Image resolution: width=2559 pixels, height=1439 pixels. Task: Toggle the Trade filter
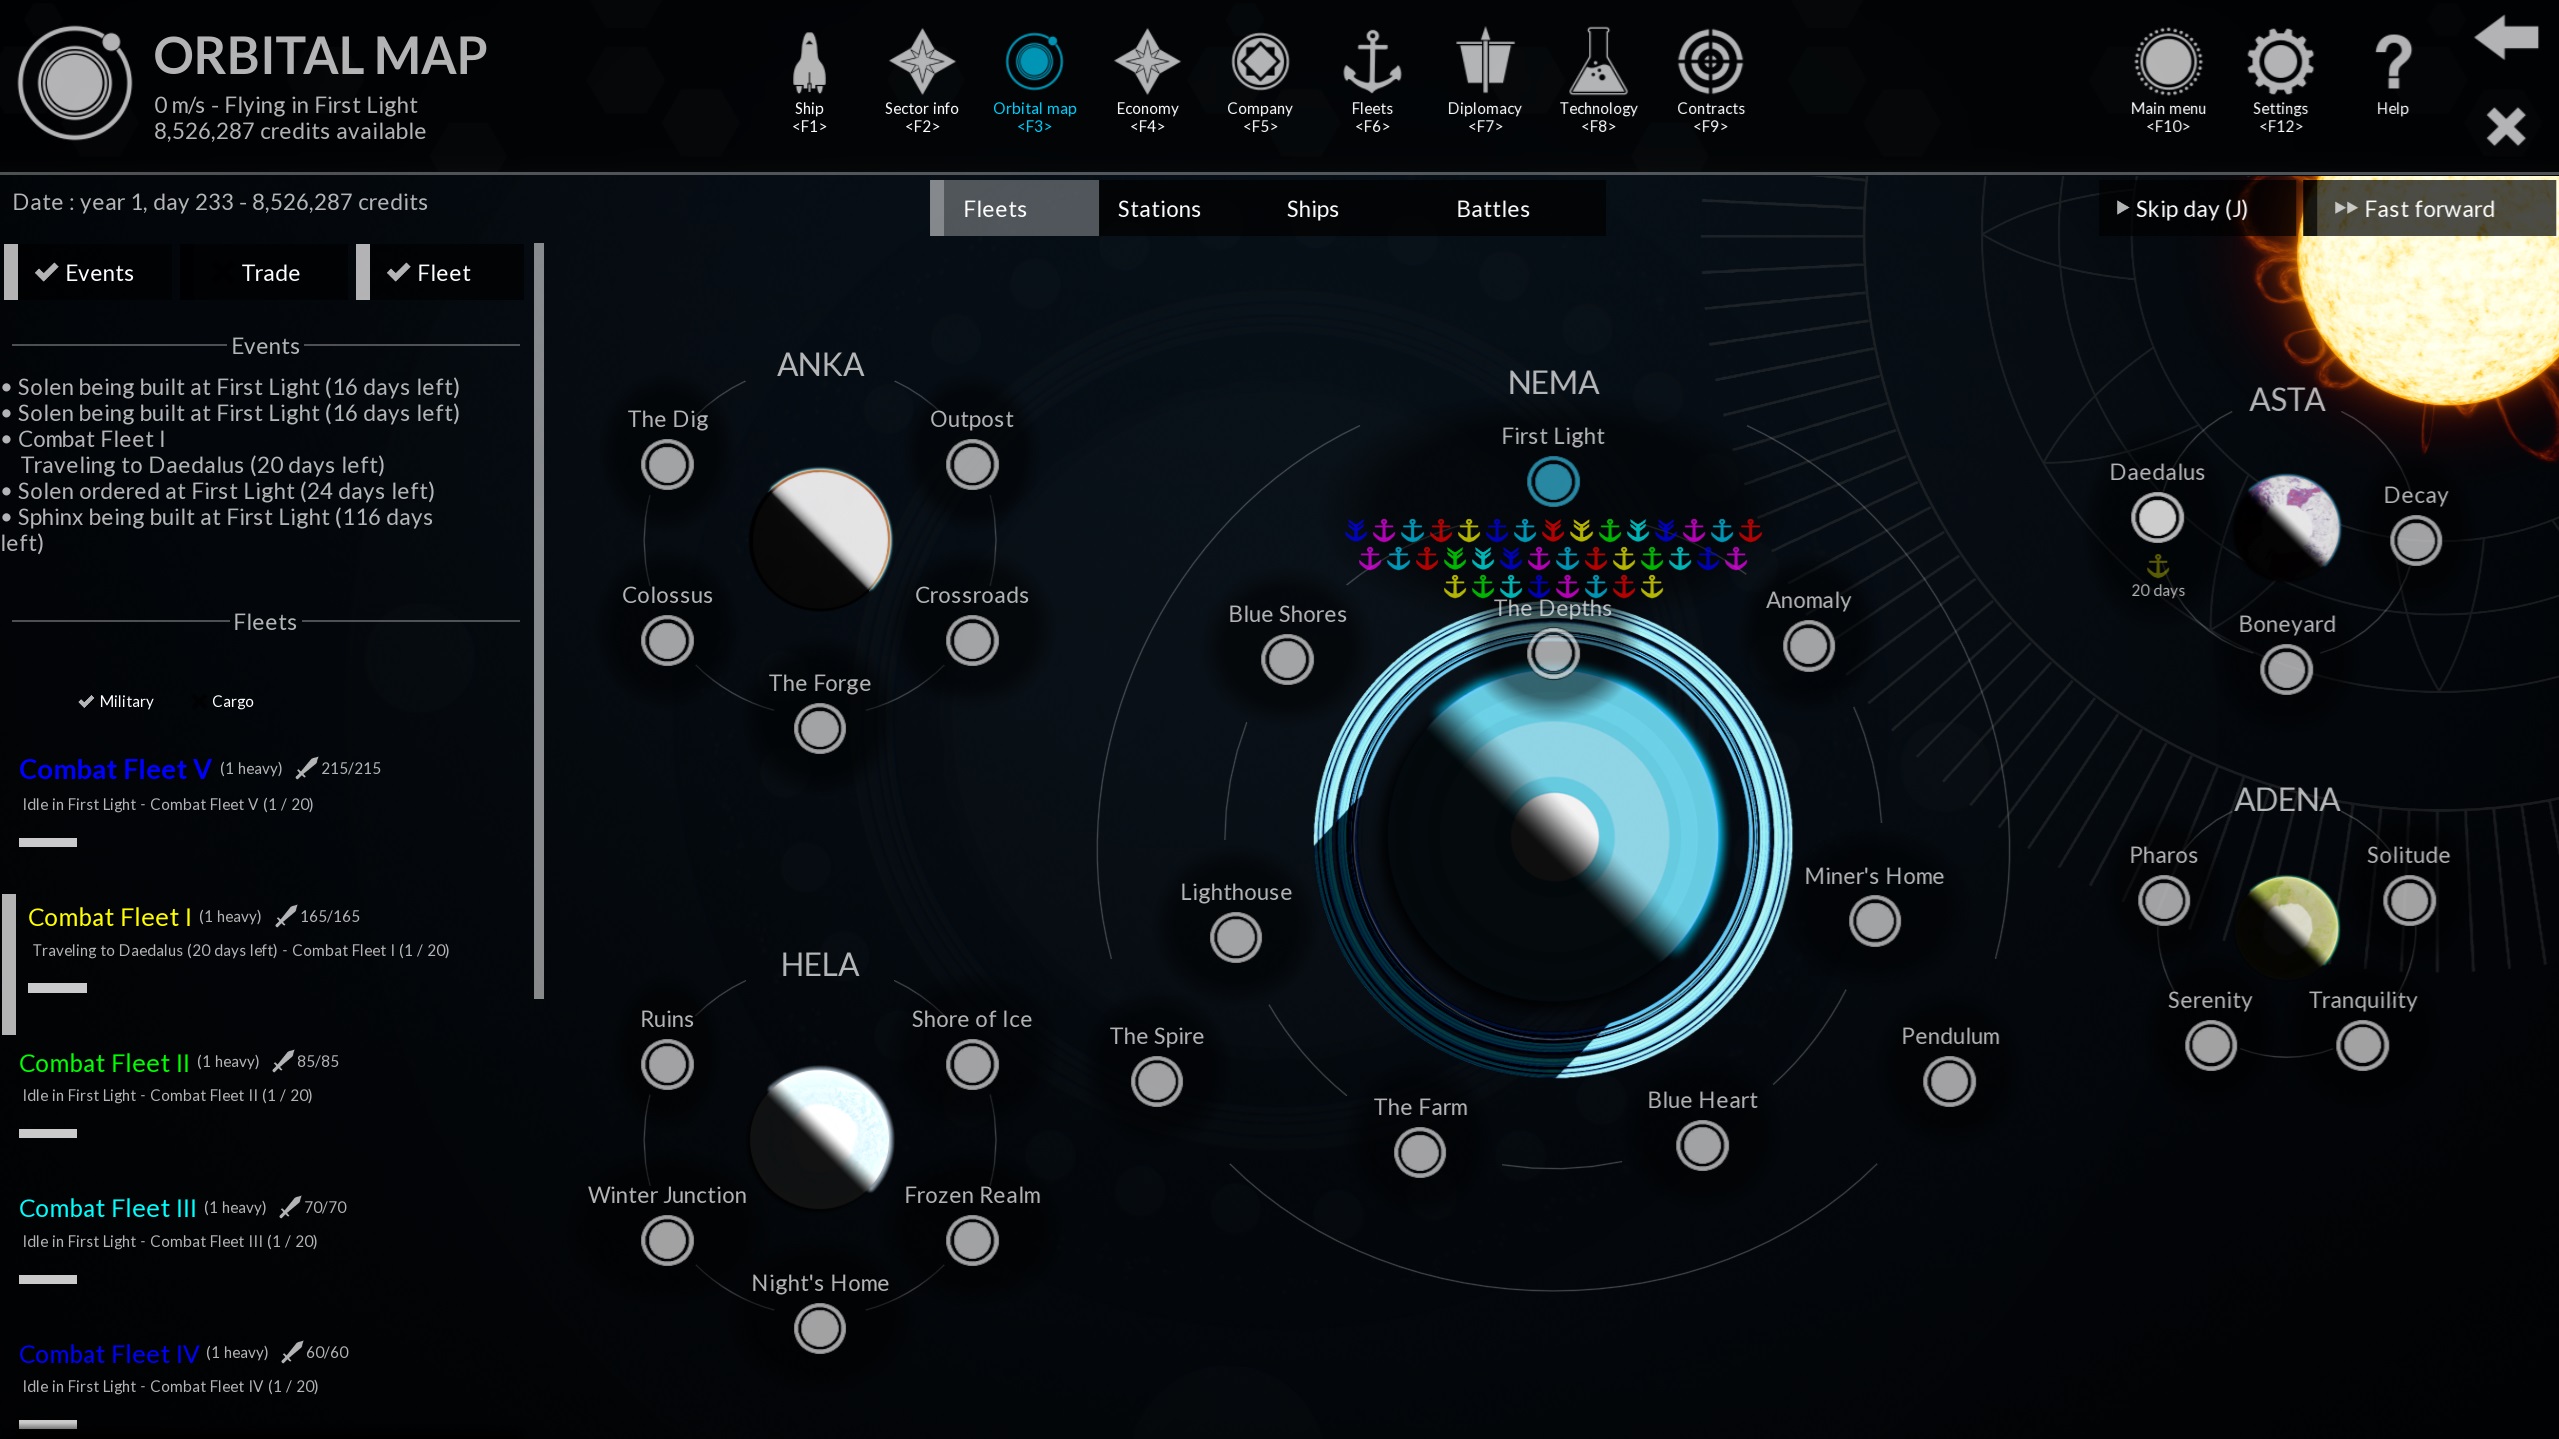(270, 273)
